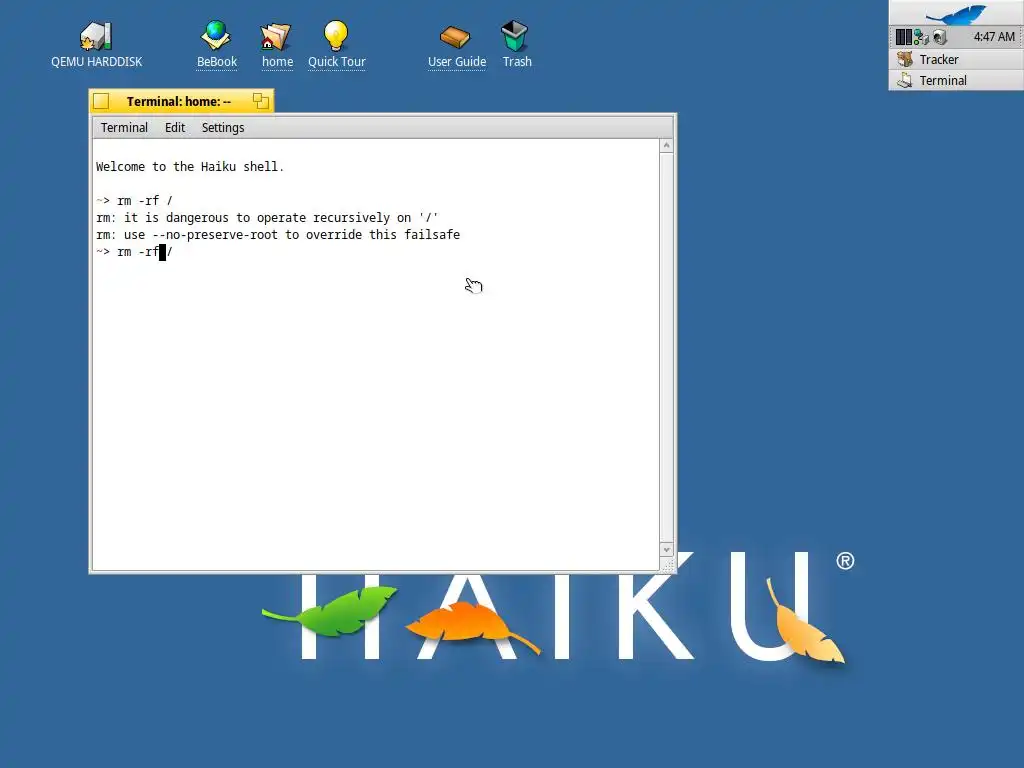Click the Tracker icon in Deskbar
Screen dimensions: 1024x768
click(905, 59)
